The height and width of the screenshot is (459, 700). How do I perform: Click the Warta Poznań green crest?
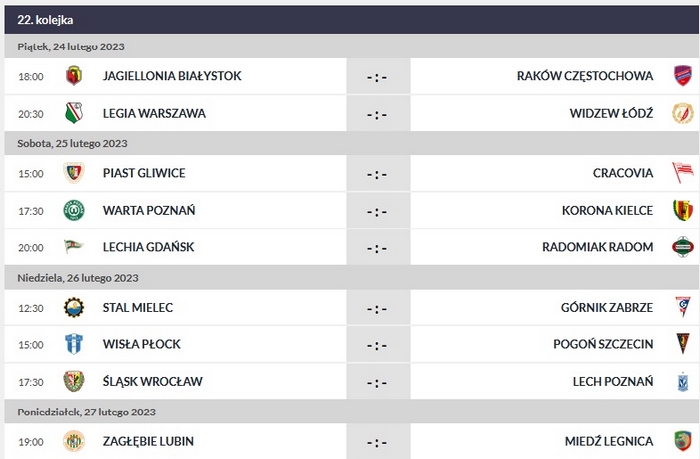73,210
